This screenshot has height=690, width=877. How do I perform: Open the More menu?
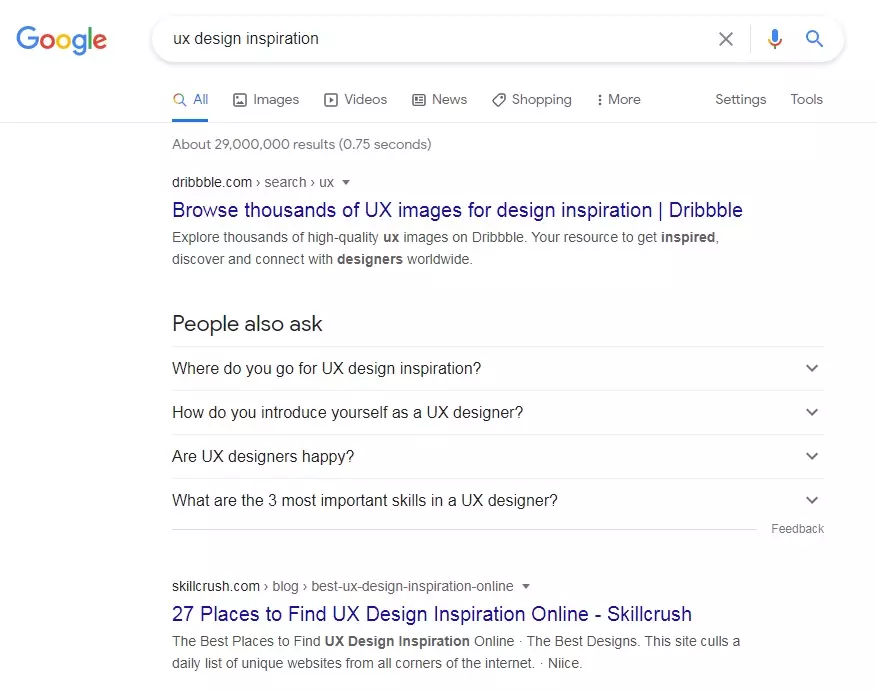(x=619, y=100)
